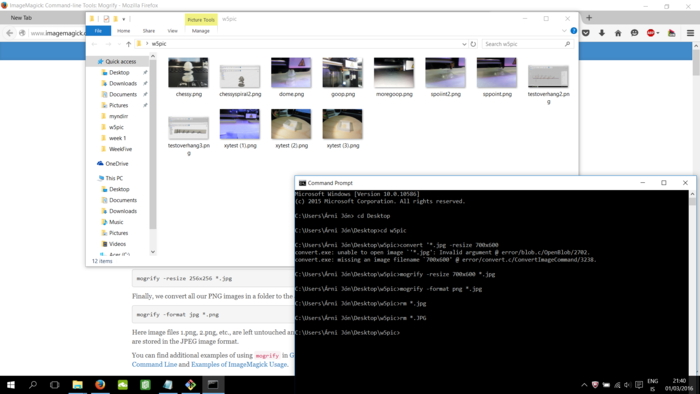Open the Explorer recent locations dropdown

tap(119, 44)
